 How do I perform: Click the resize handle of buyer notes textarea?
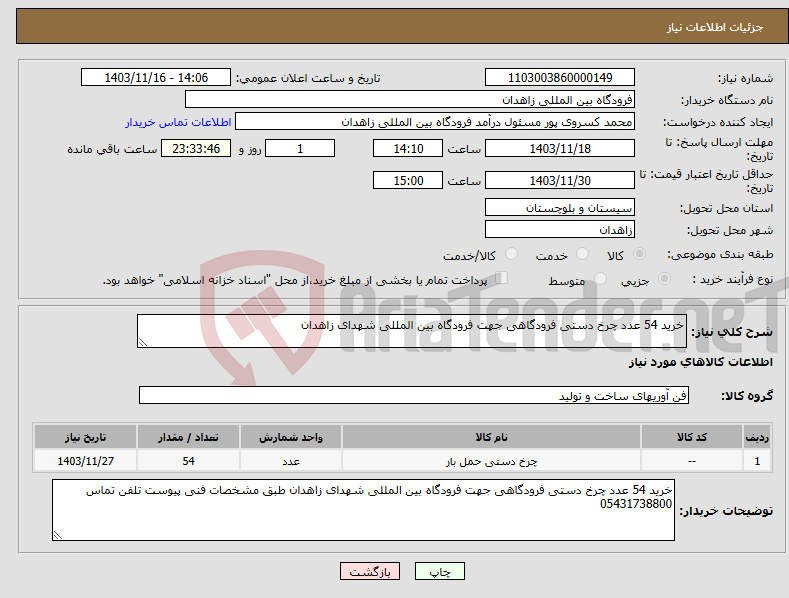pyautogui.click(x=58, y=535)
